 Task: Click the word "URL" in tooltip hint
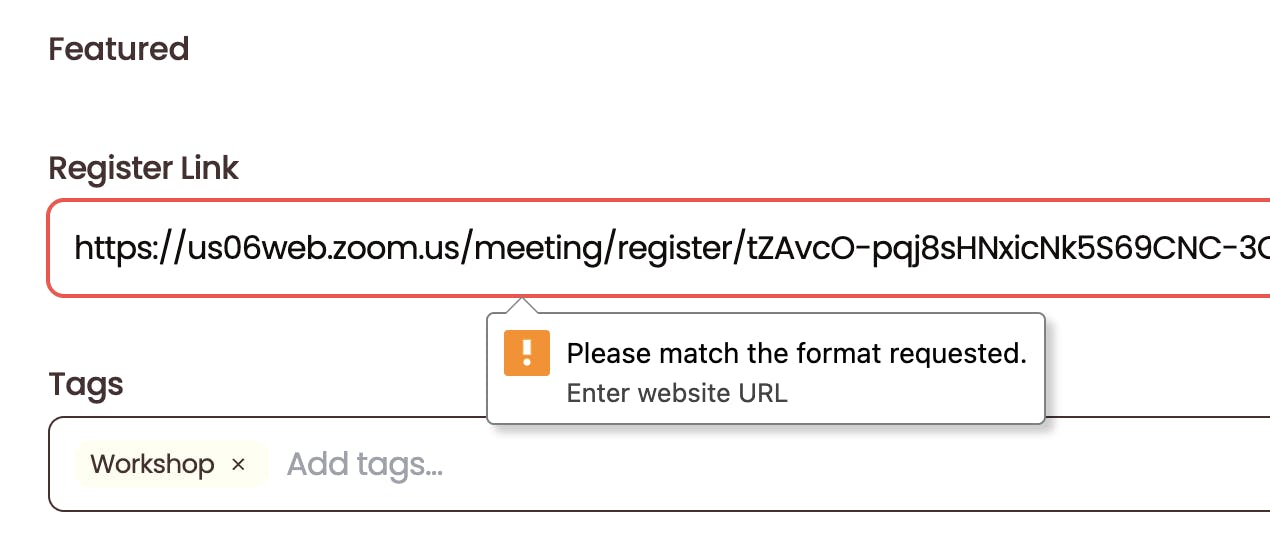[x=765, y=393]
